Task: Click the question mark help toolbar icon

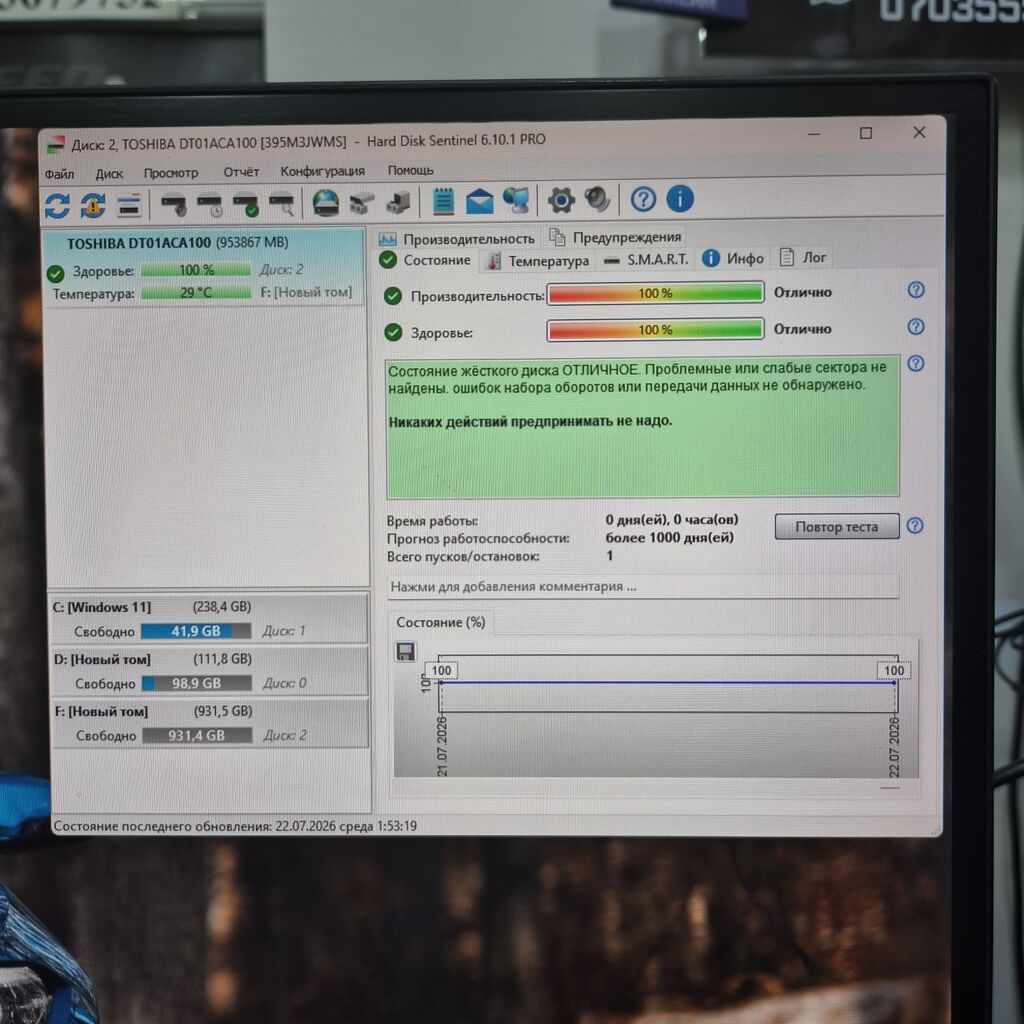Action: click(643, 199)
